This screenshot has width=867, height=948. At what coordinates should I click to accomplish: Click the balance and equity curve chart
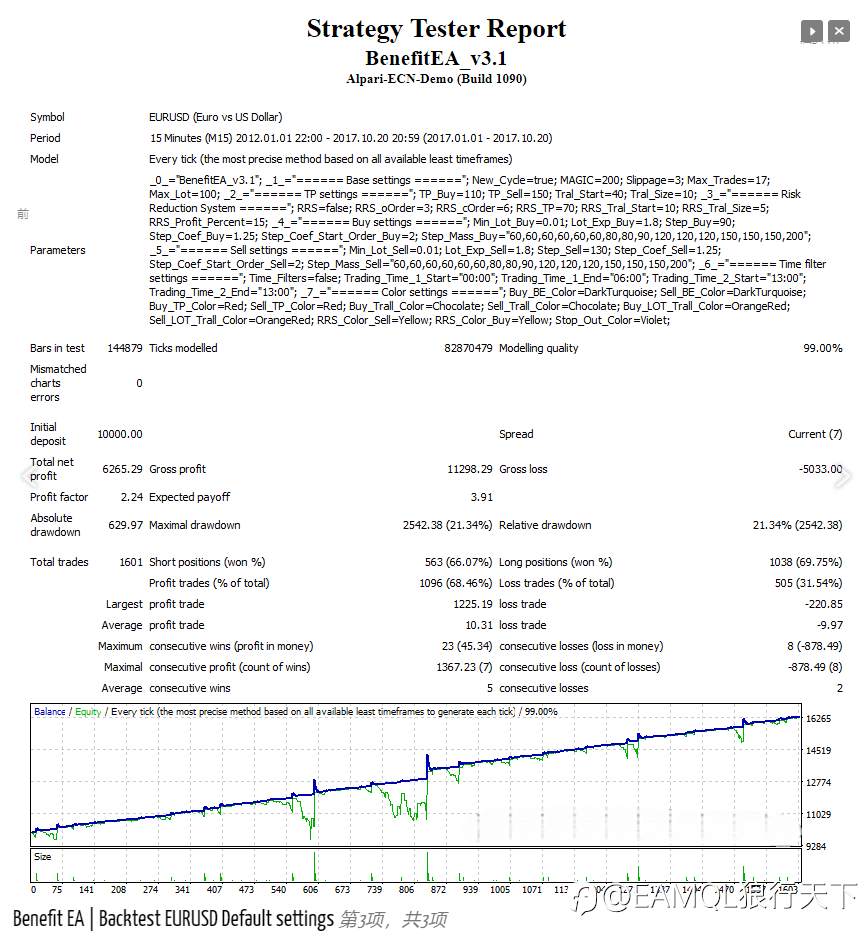click(416, 774)
